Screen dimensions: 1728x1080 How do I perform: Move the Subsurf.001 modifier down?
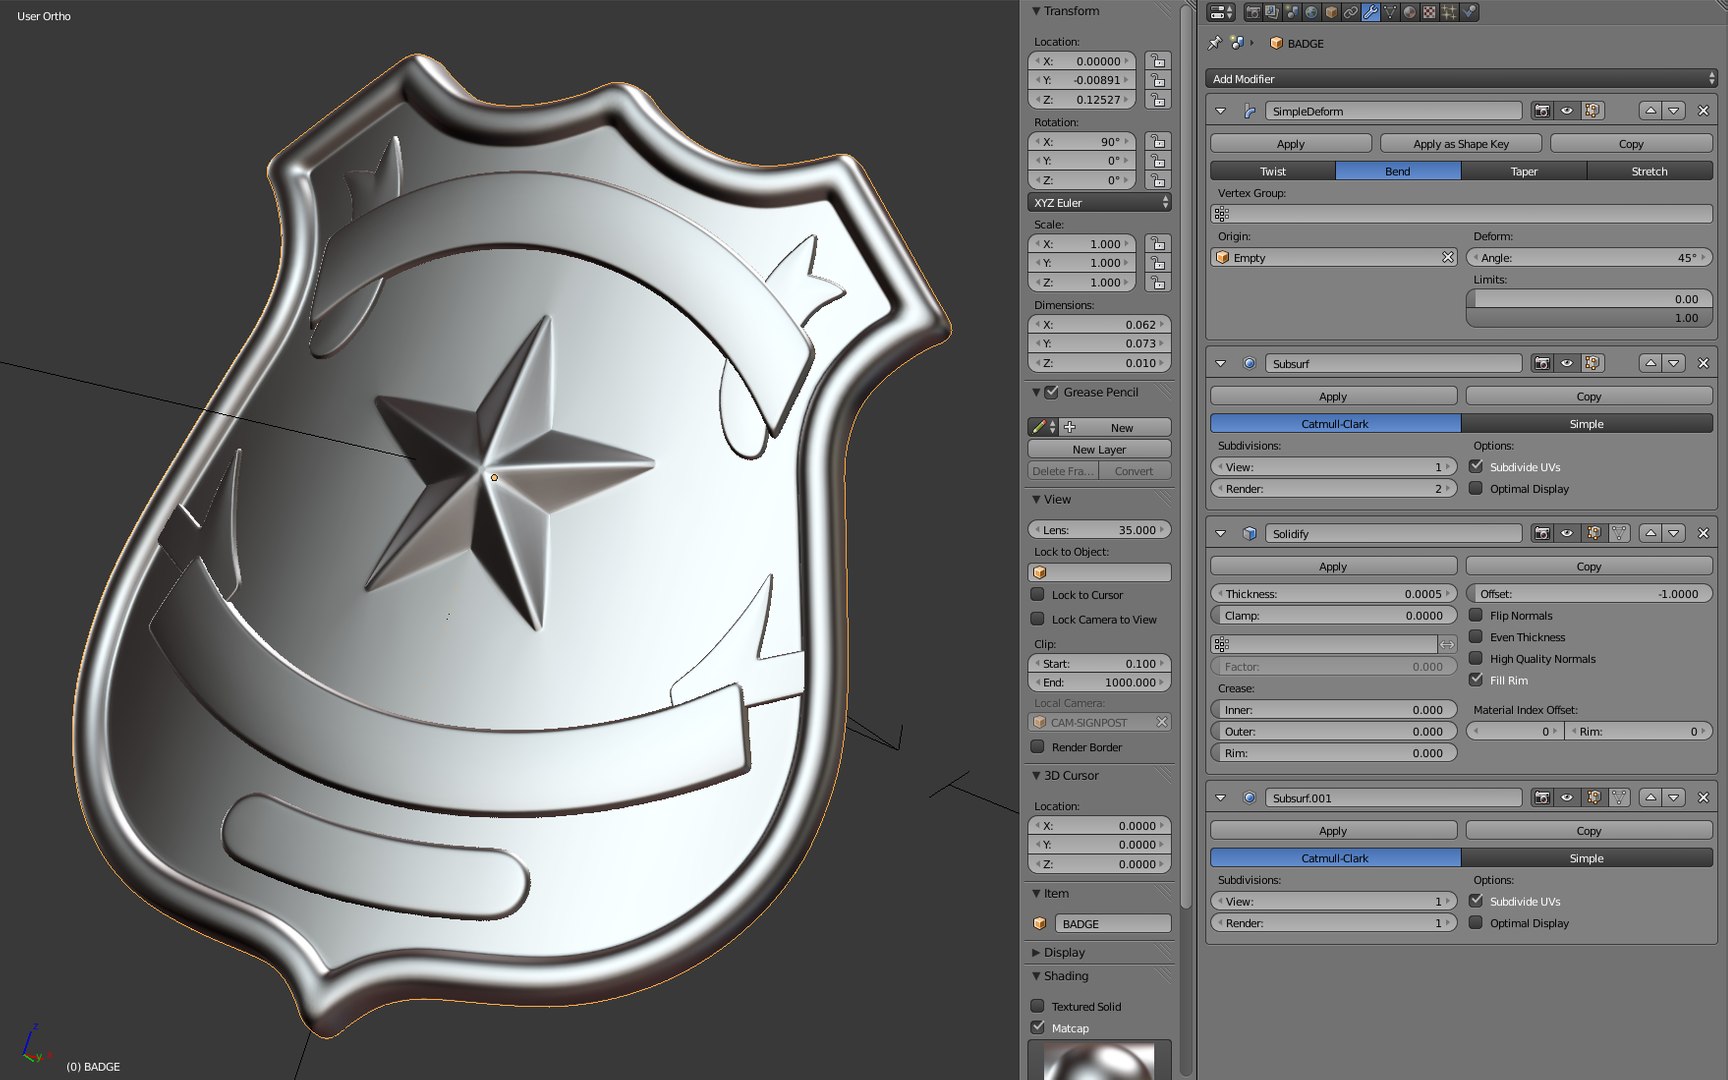point(1674,797)
